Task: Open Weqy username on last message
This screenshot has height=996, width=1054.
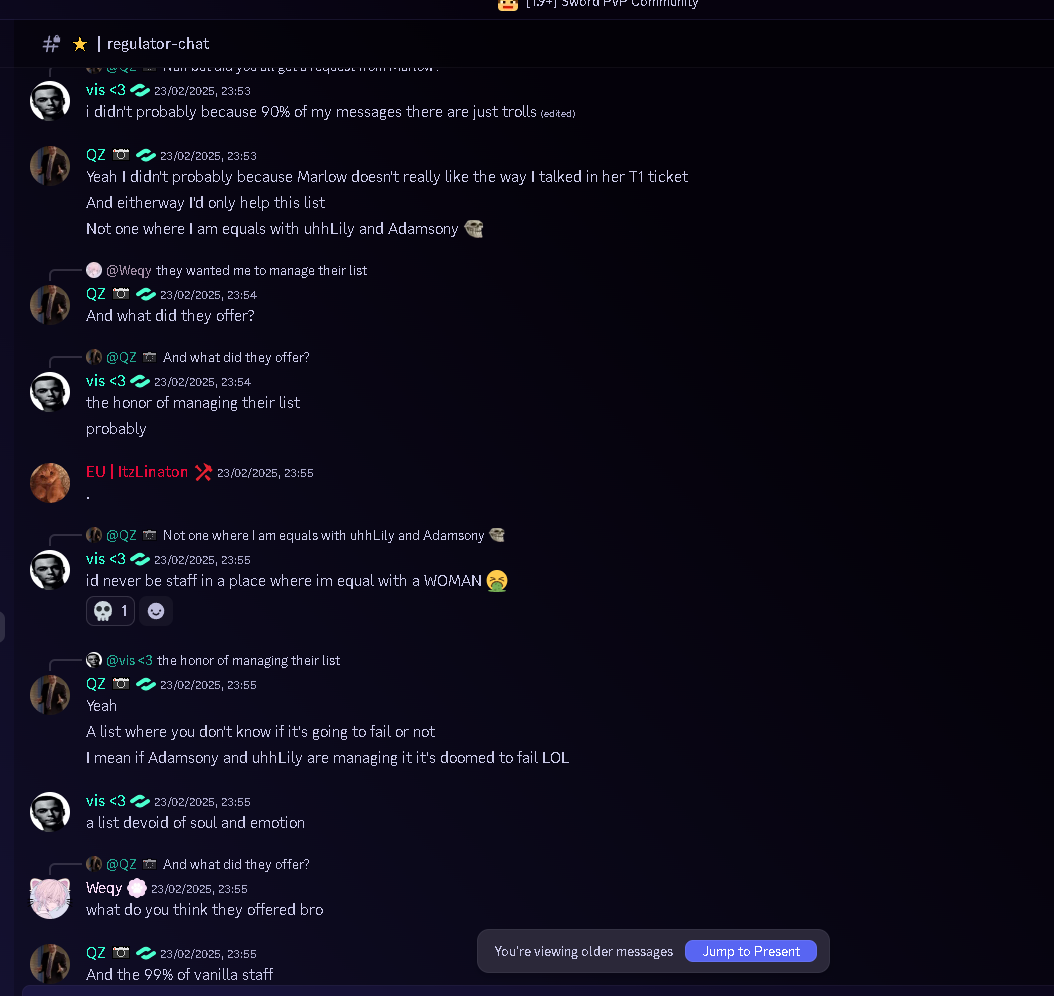Action: pos(104,888)
